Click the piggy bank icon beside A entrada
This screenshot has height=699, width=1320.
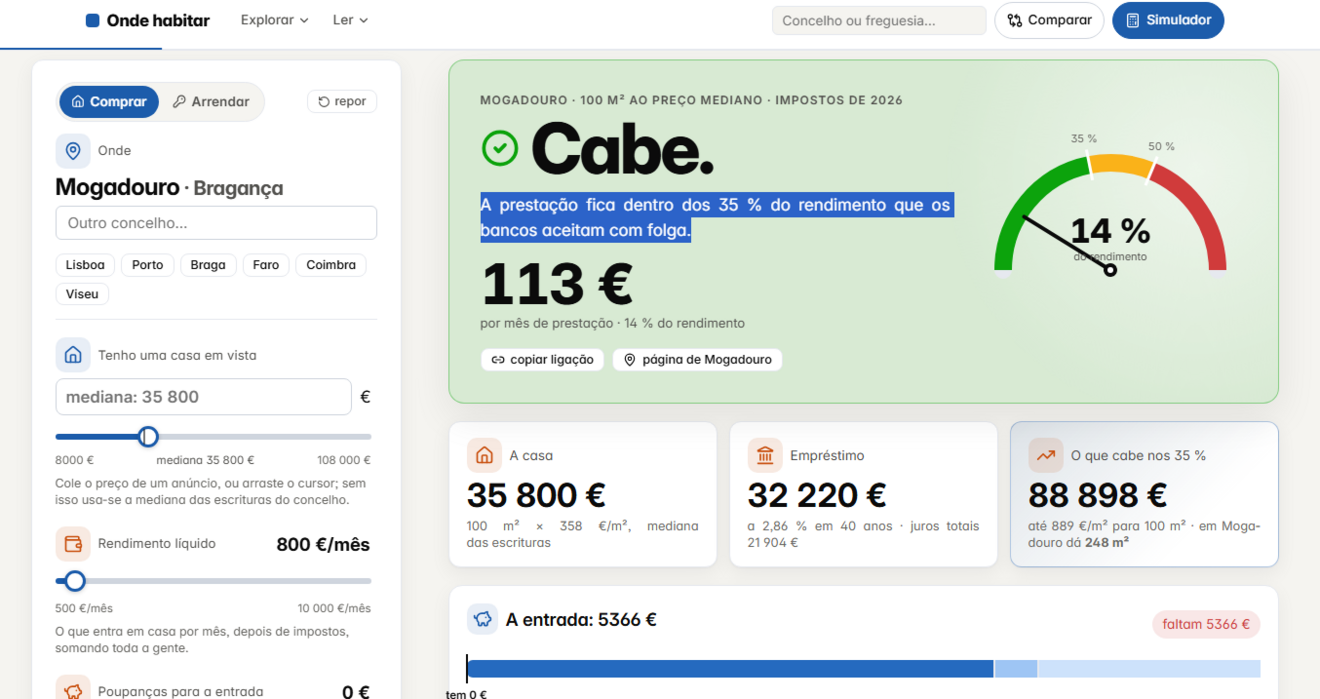[x=483, y=619]
